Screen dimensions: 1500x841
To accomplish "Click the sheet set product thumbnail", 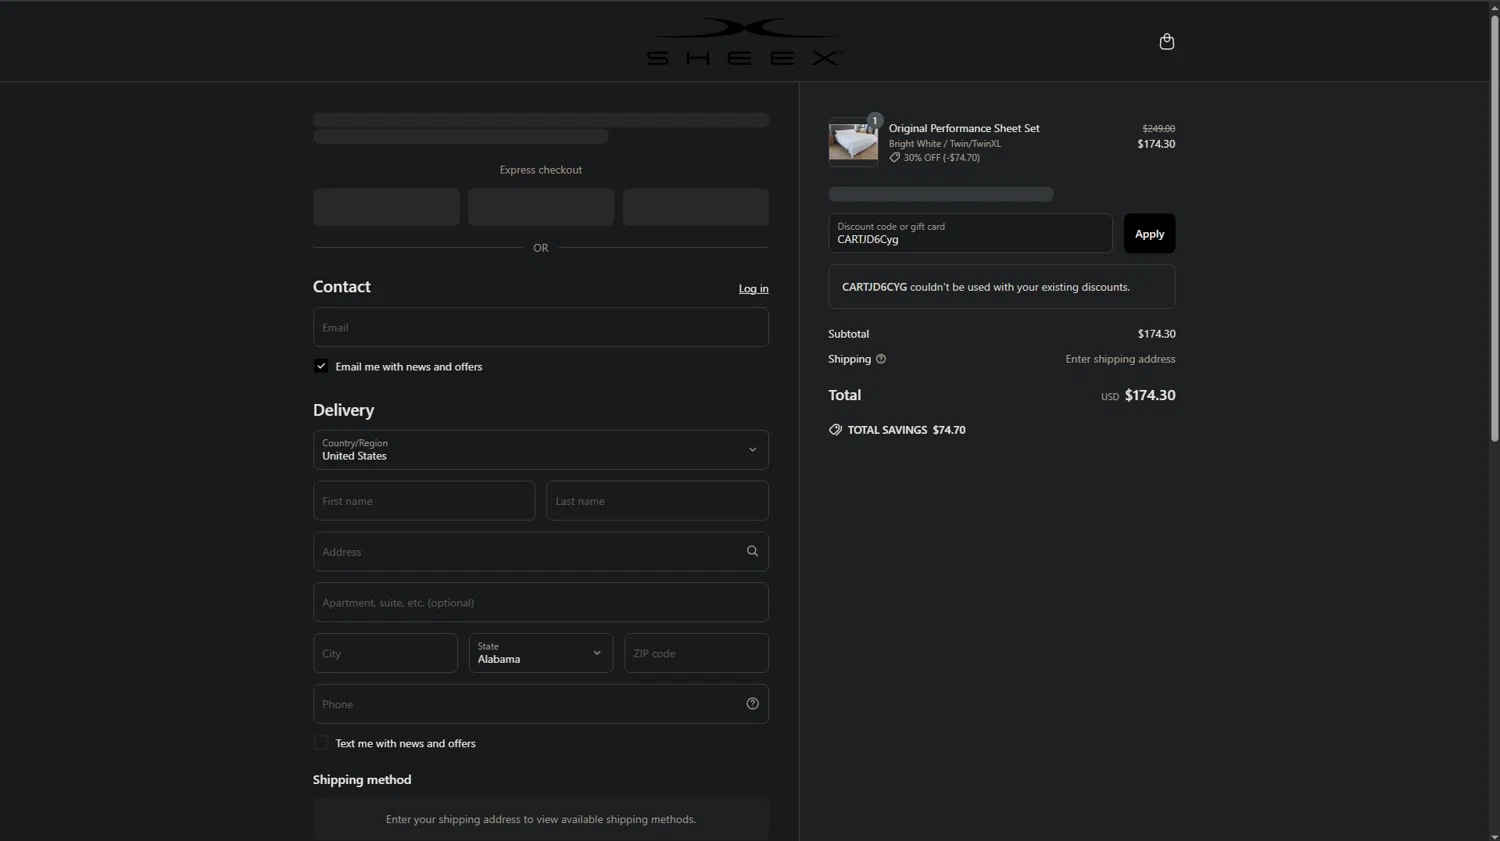I will pos(853,142).
